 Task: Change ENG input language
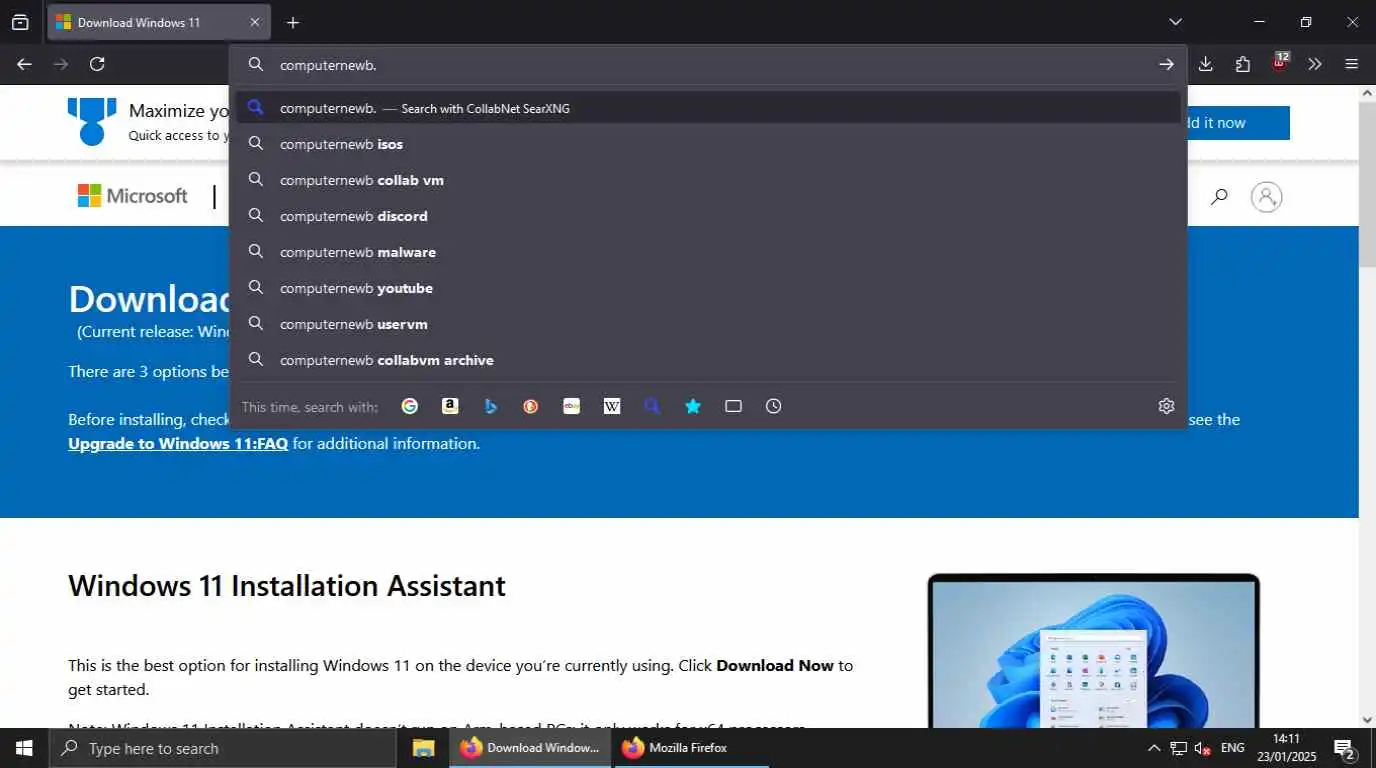pyautogui.click(x=1233, y=748)
